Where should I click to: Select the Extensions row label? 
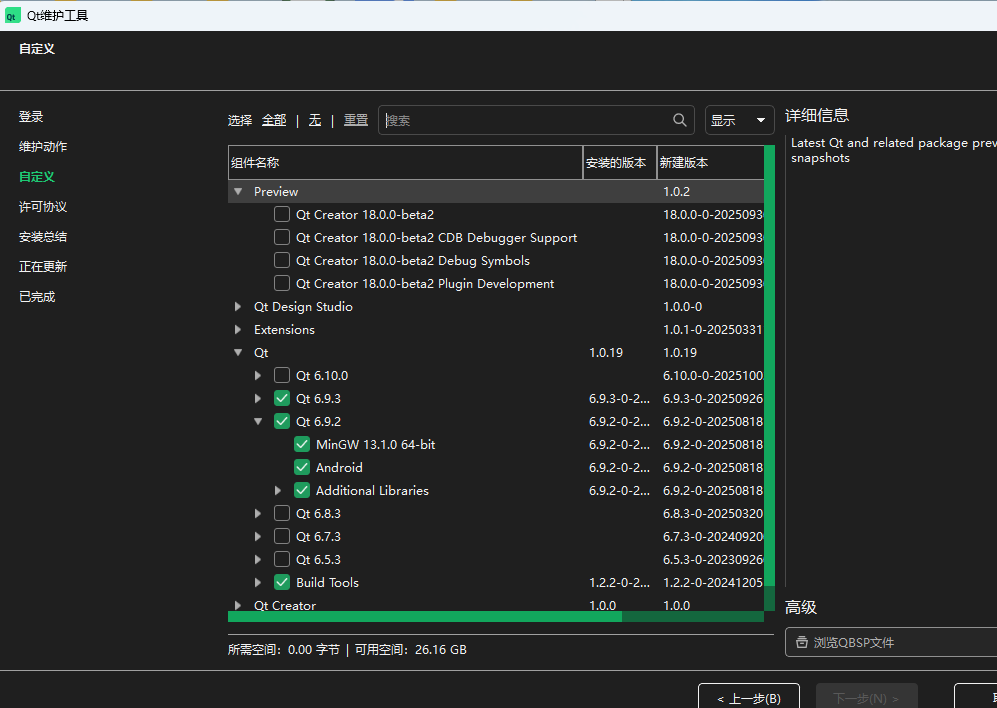pyautogui.click(x=284, y=330)
